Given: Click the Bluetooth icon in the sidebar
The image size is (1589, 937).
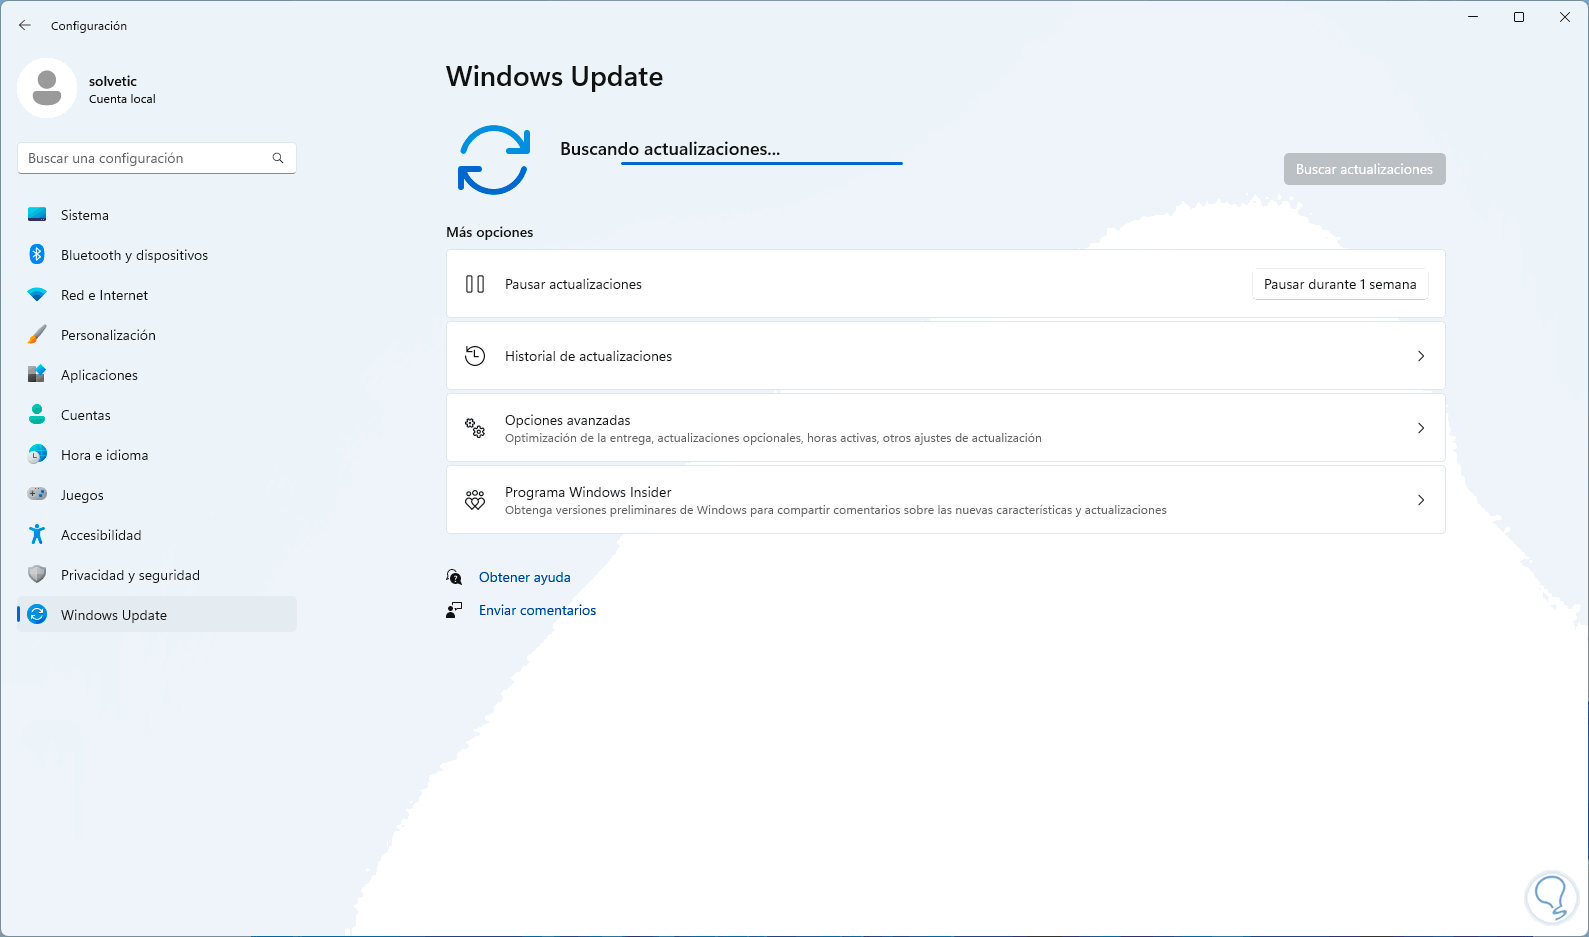Looking at the screenshot, I should [x=37, y=254].
